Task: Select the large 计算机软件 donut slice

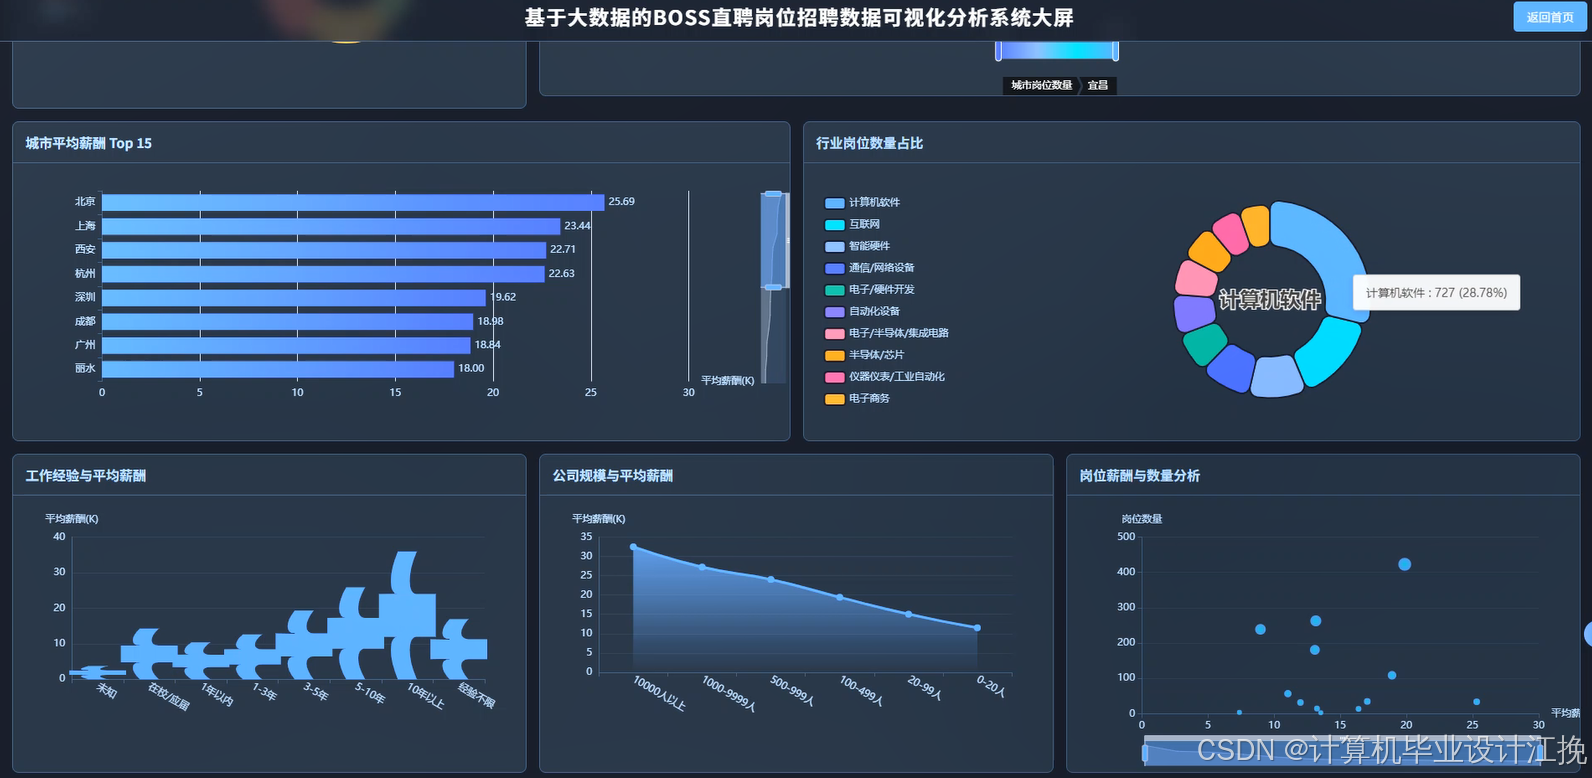Action: 1325,250
